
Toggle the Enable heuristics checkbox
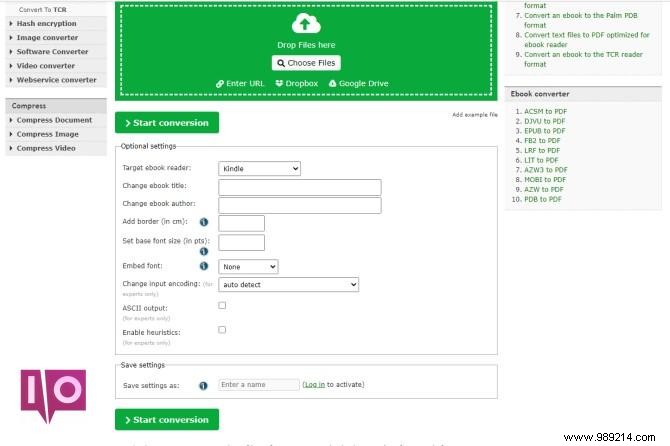pos(222,329)
